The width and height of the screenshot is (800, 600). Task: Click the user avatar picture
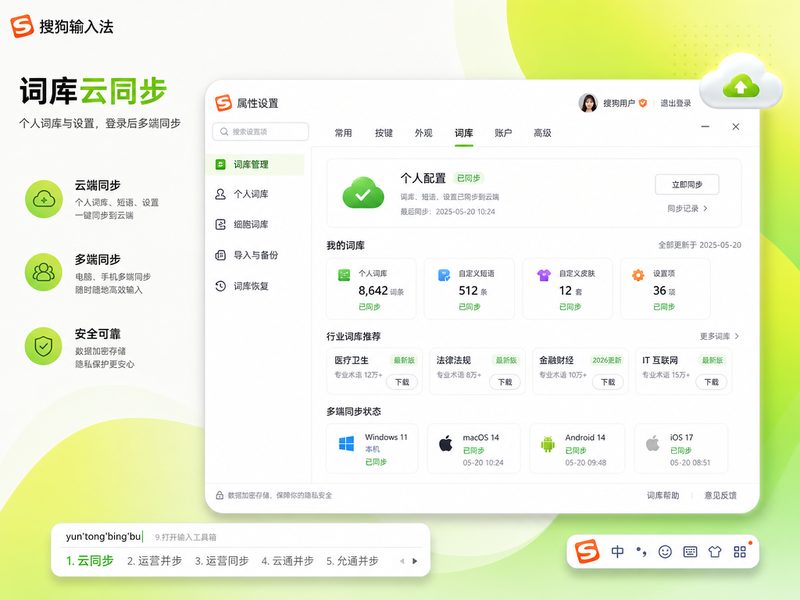(x=588, y=103)
